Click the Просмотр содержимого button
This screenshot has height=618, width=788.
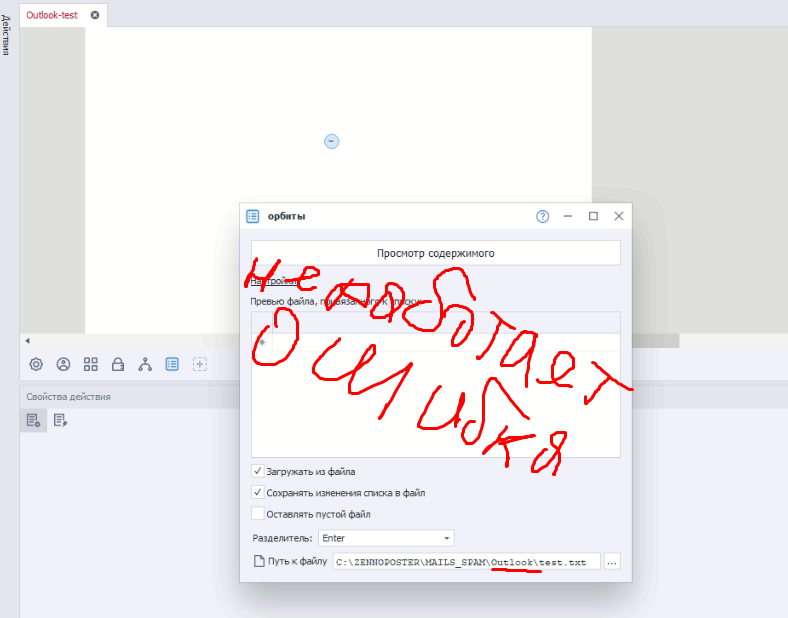point(436,253)
